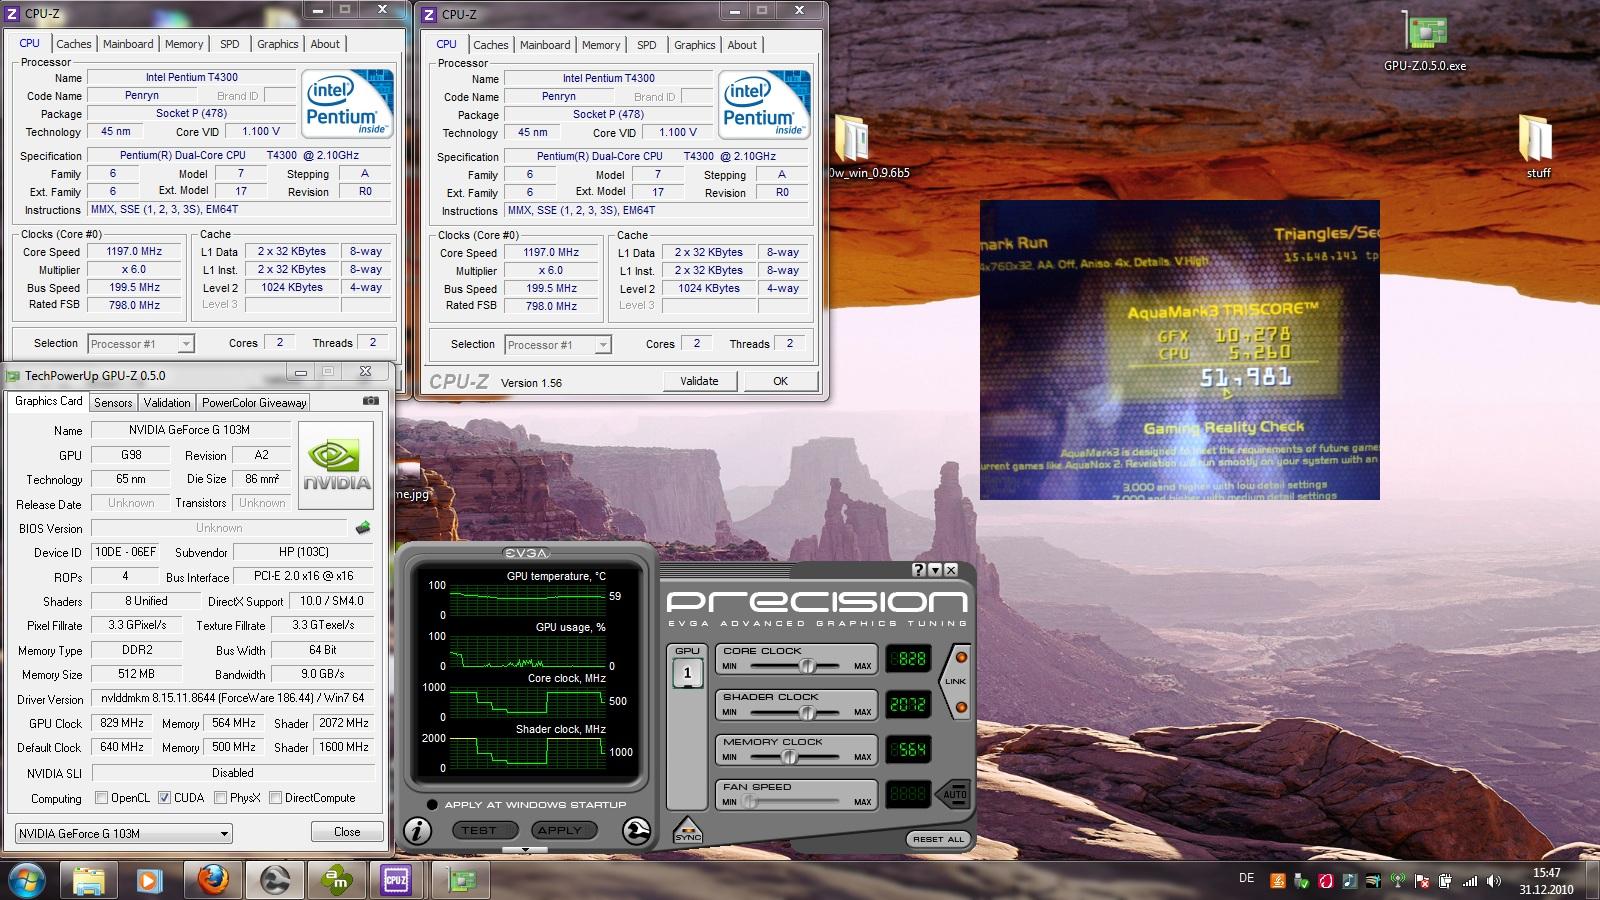Click the DE language indicator

tap(1246, 878)
